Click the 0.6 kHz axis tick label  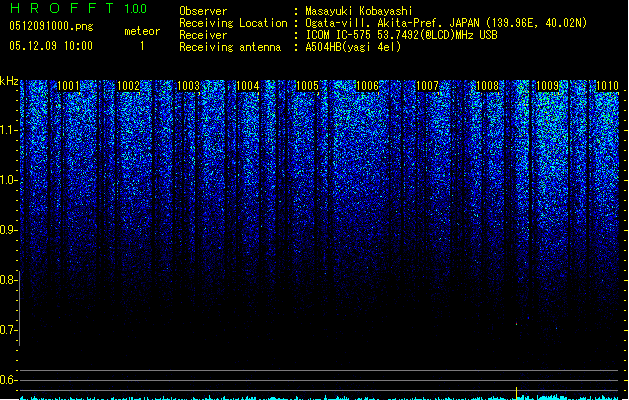tap(8, 380)
